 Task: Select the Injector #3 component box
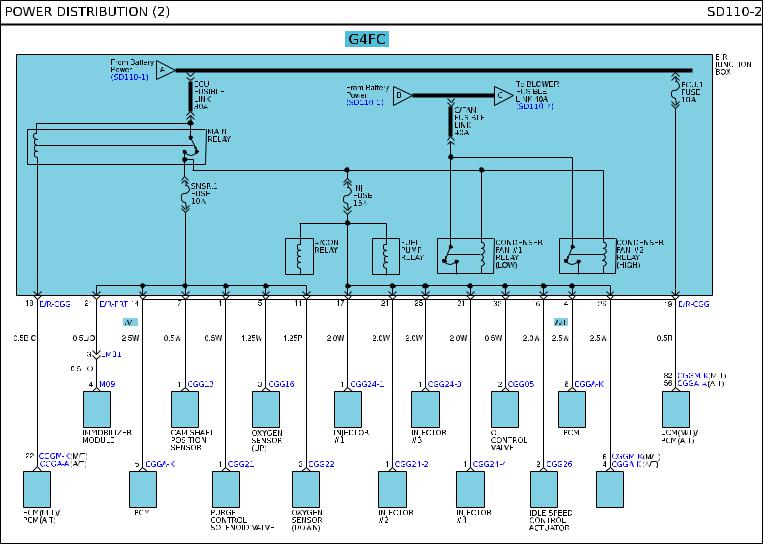click(425, 410)
